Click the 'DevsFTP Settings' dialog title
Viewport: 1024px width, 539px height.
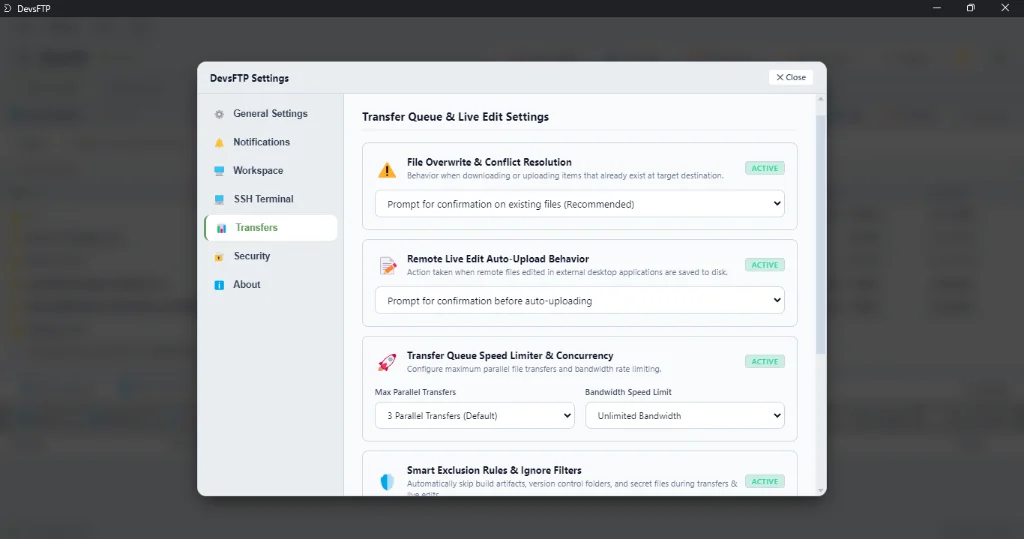(x=249, y=78)
